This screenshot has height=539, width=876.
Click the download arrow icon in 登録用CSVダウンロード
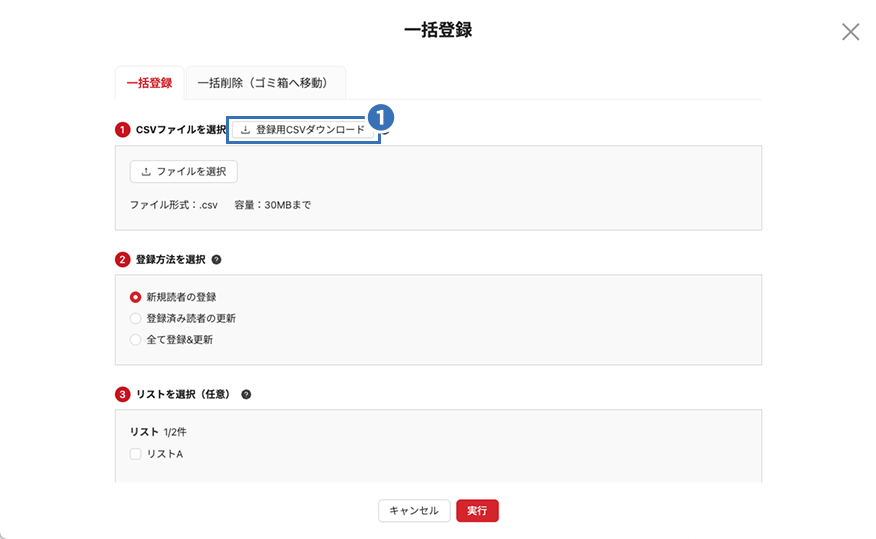click(x=245, y=130)
